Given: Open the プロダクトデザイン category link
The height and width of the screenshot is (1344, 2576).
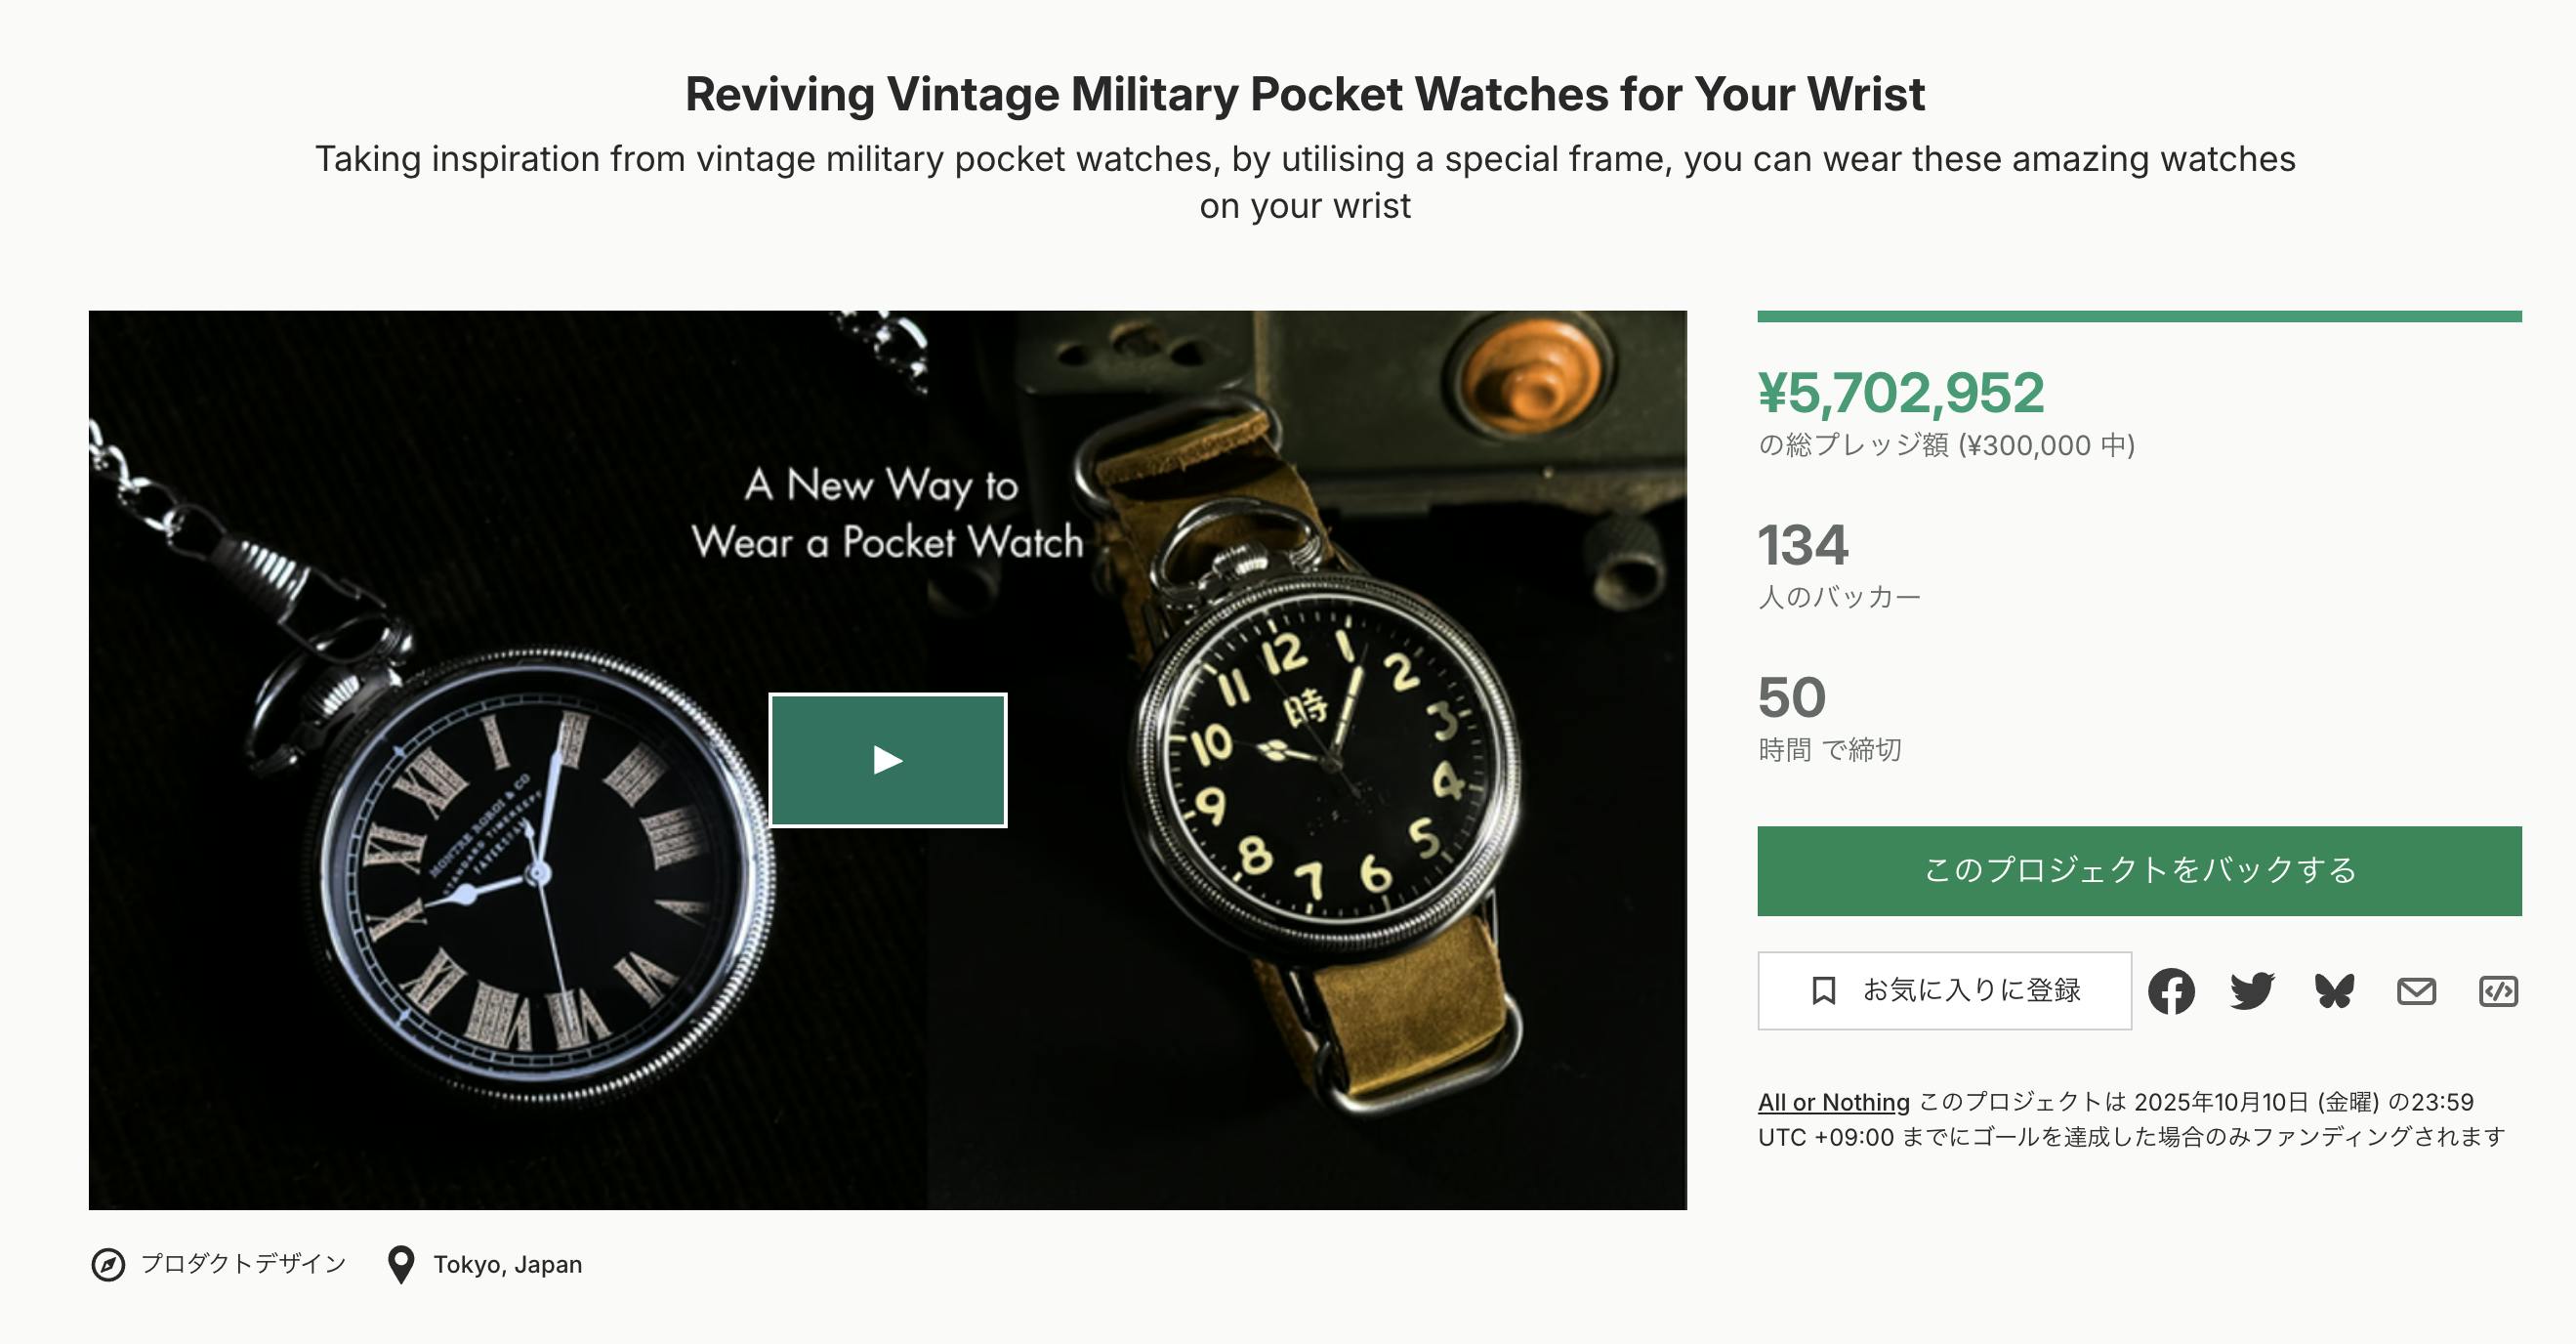Looking at the screenshot, I should click(x=243, y=1265).
